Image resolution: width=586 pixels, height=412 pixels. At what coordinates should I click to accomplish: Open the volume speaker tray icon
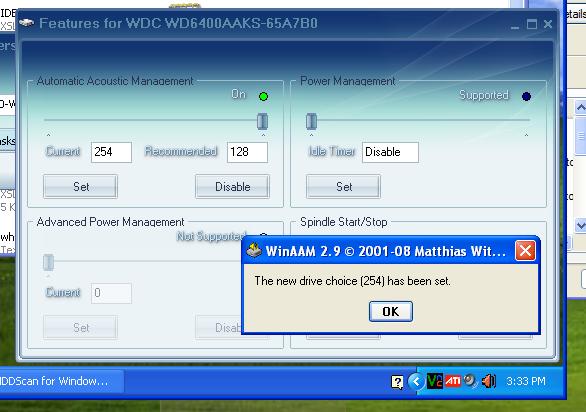[x=489, y=381]
